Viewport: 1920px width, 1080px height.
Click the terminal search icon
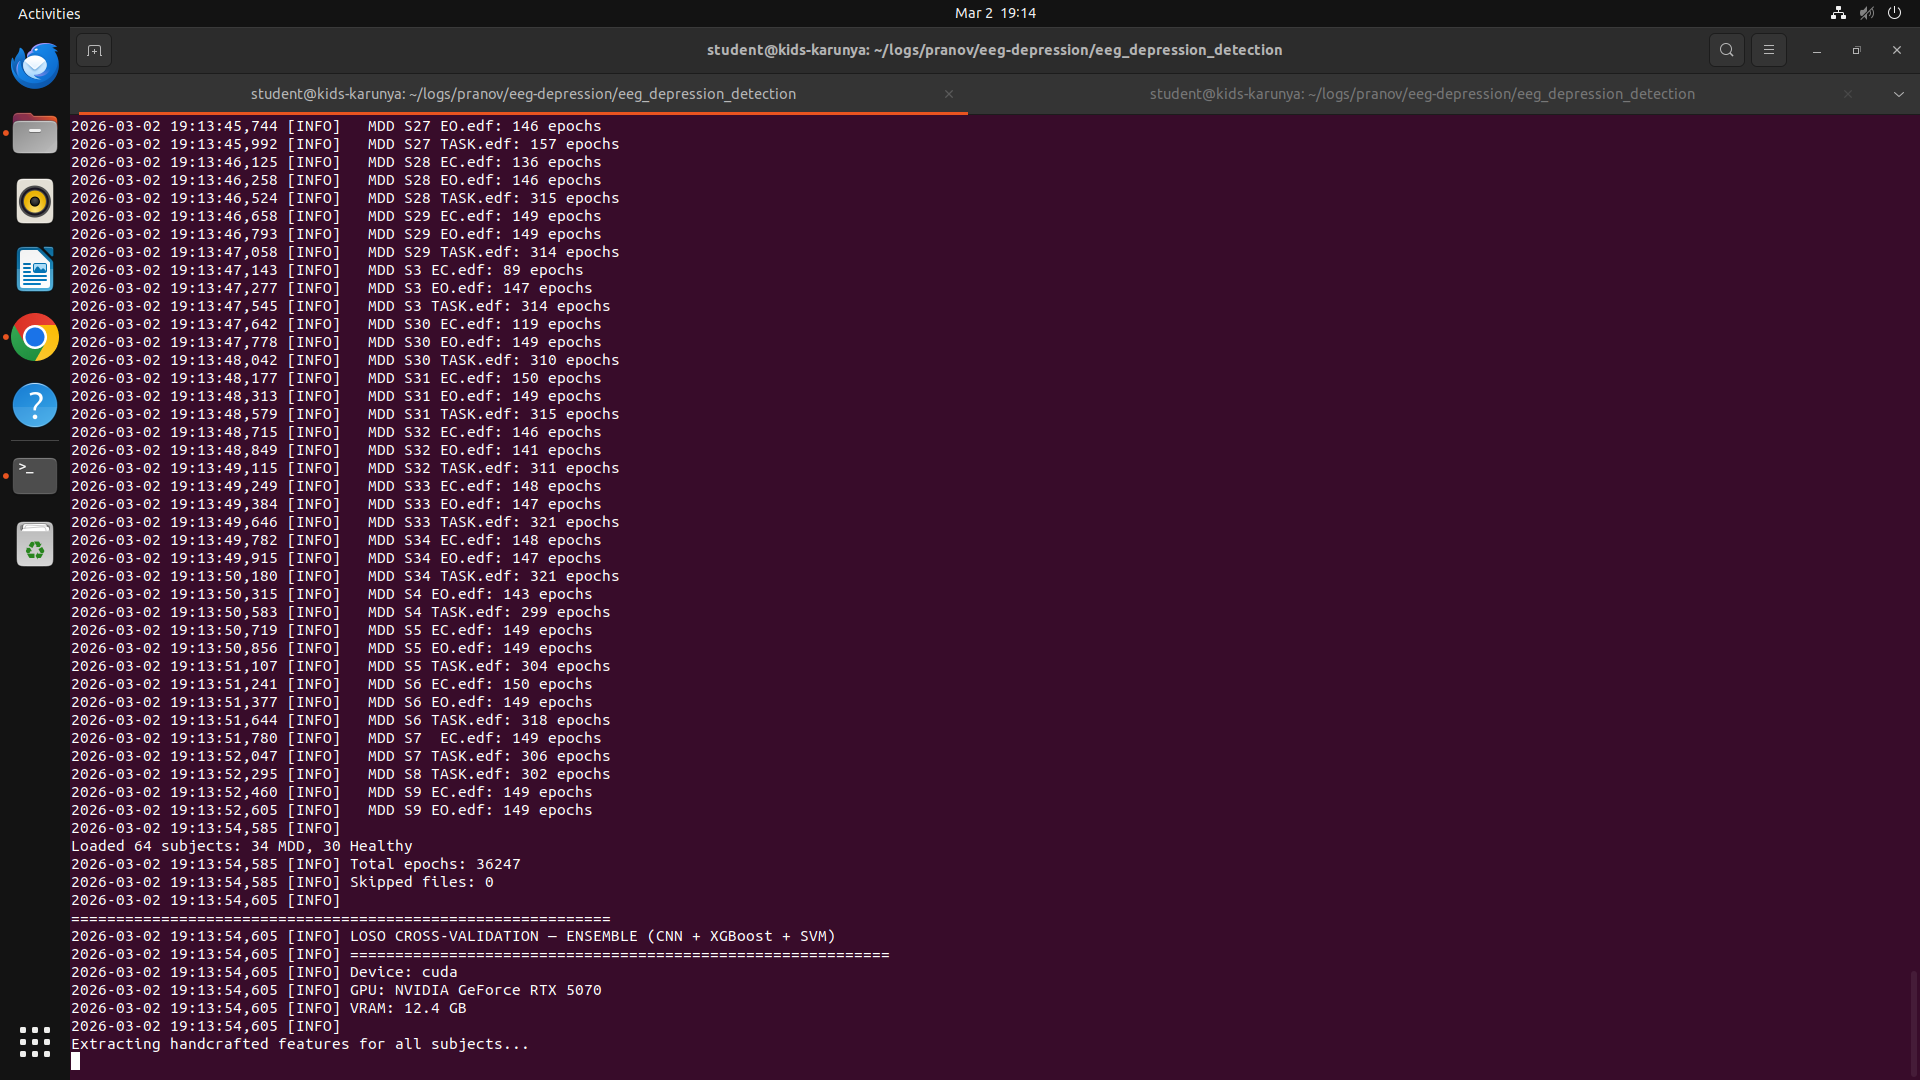click(1726, 50)
